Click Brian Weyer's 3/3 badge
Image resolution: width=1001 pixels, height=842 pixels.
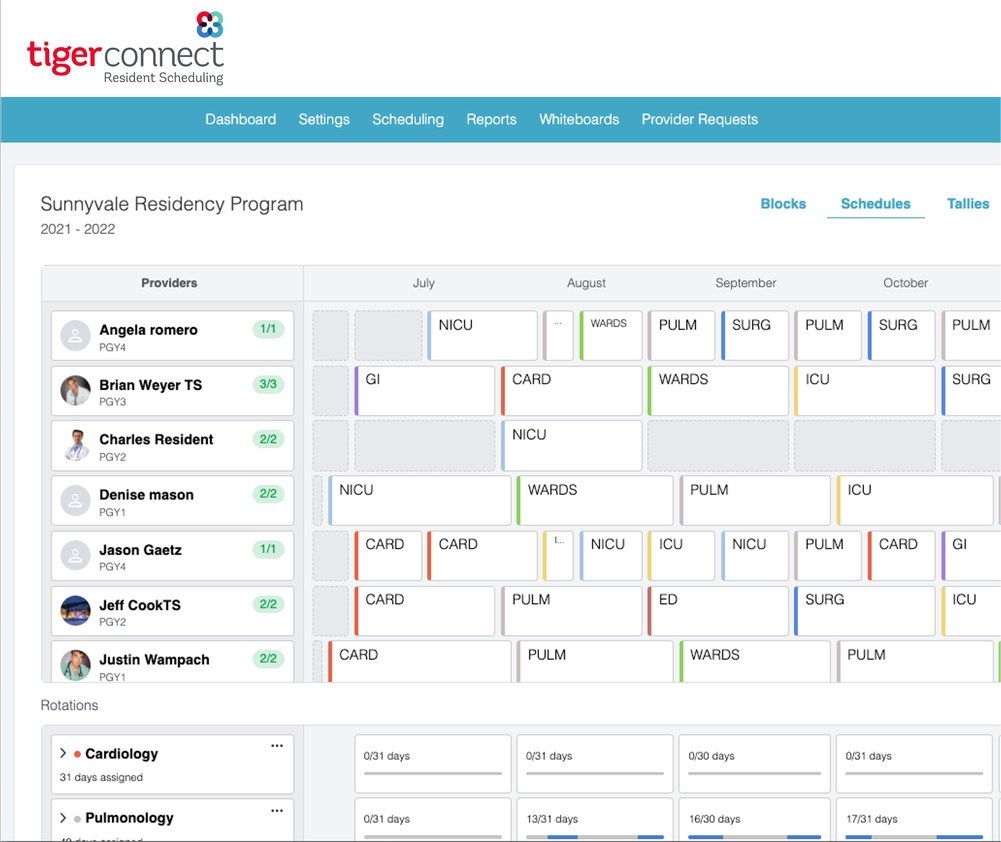tap(267, 384)
